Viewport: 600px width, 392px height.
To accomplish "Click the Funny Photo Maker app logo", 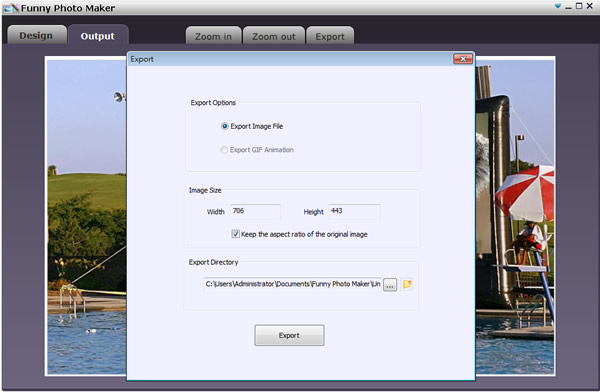I will pyautogui.click(x=11, y=8).
